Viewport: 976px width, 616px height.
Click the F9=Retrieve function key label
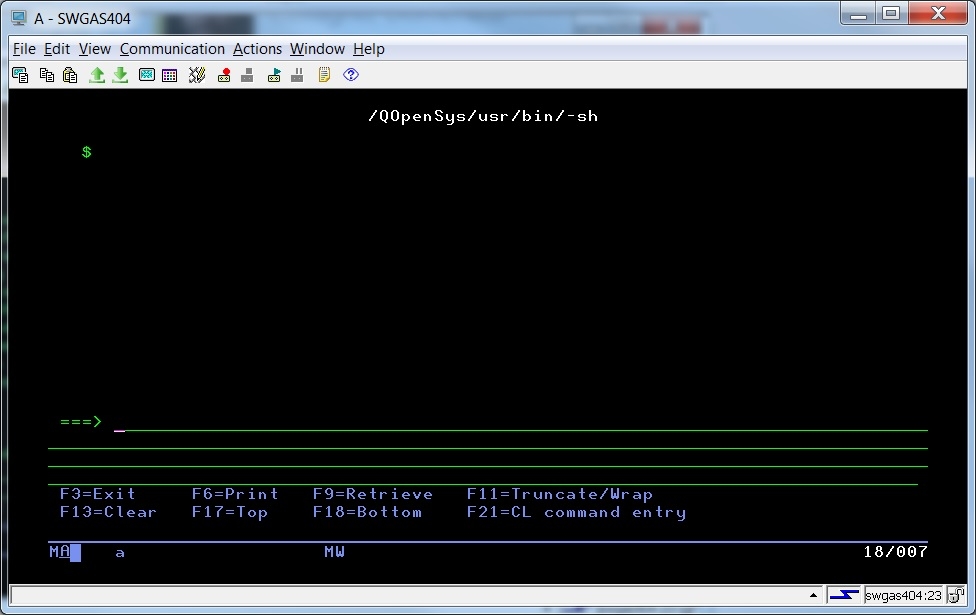pos(373,494)
